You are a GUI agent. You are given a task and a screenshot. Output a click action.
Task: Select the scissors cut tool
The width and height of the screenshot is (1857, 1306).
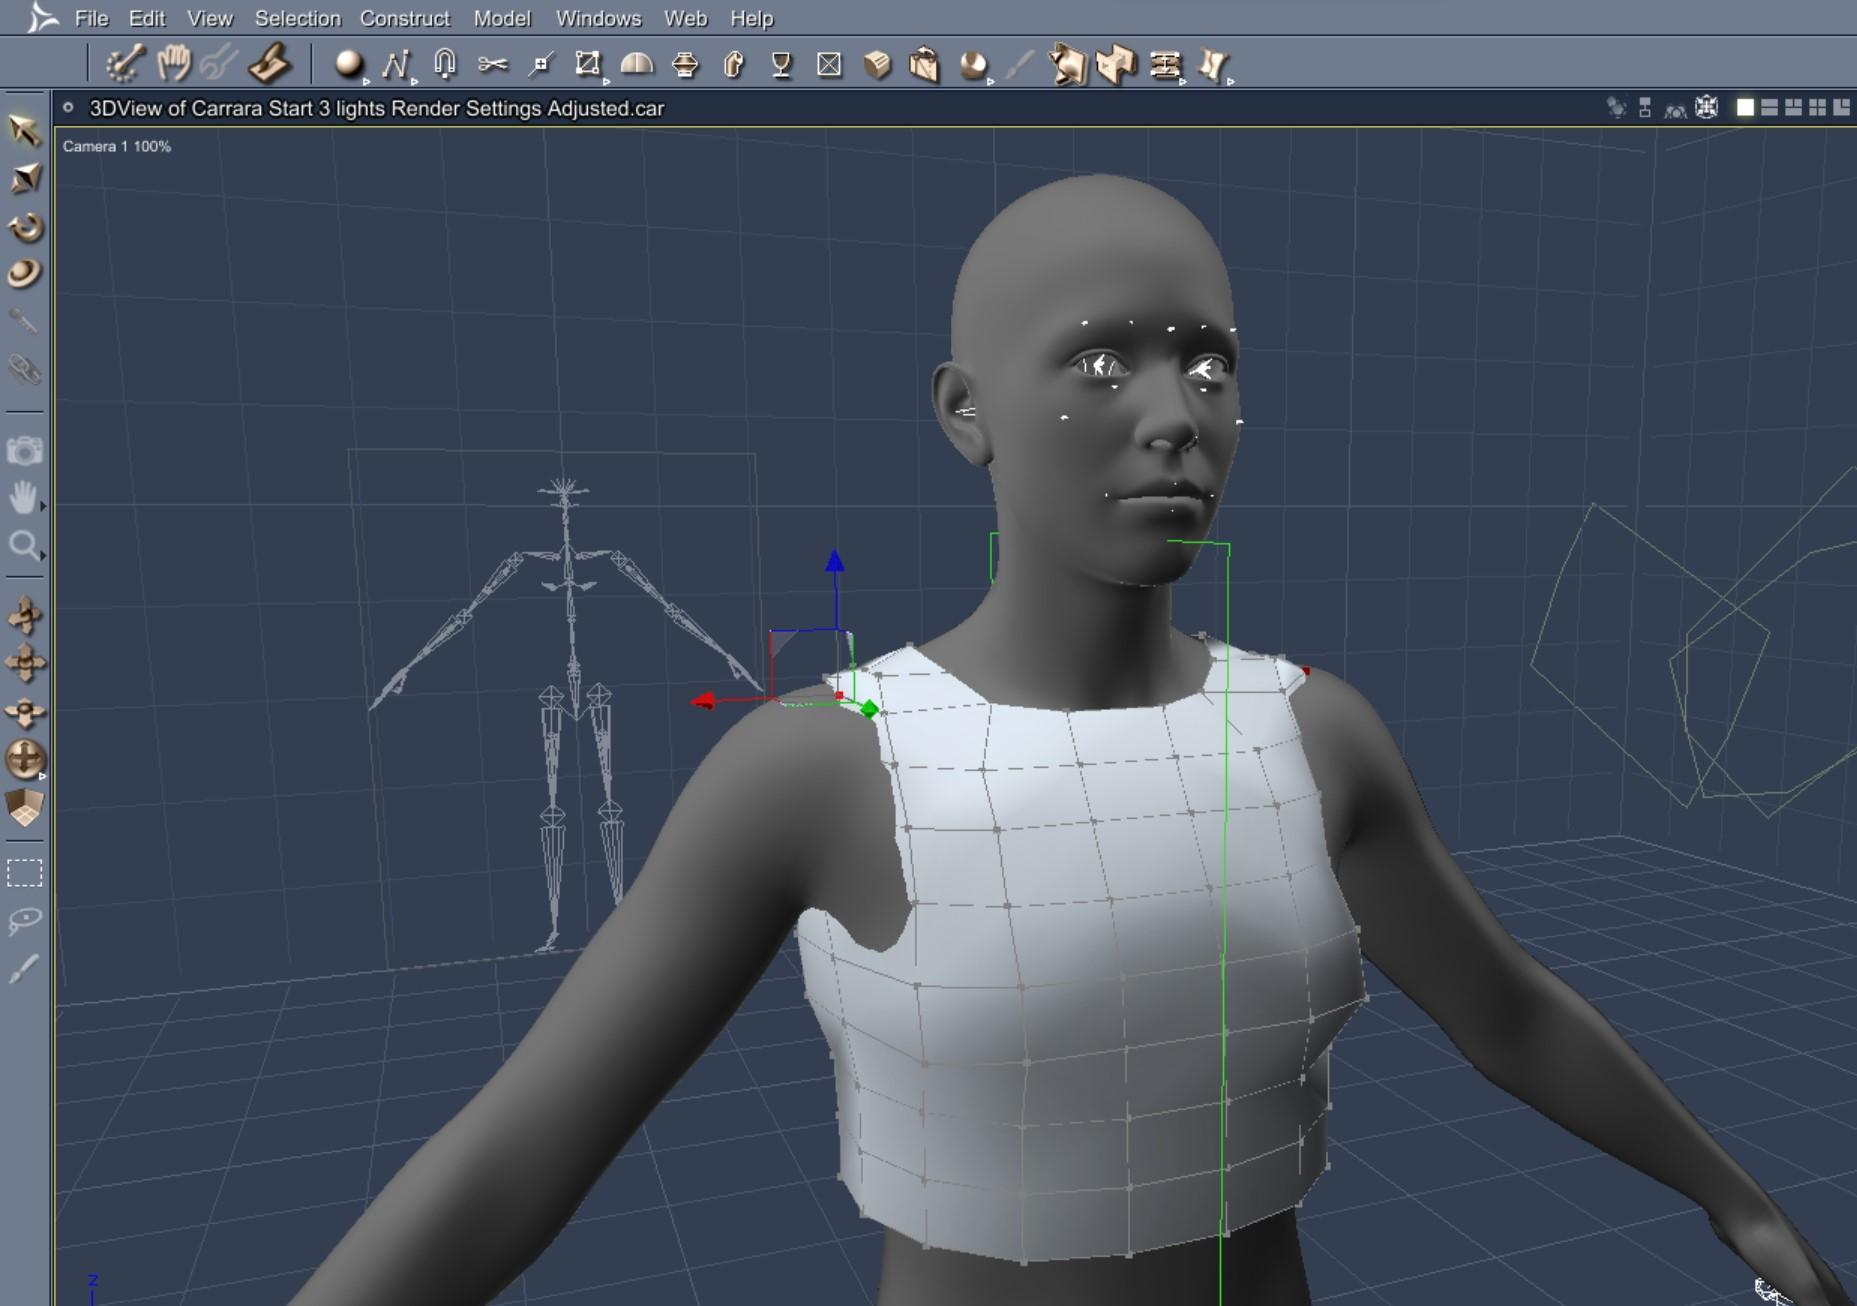(x=492, y=65)
